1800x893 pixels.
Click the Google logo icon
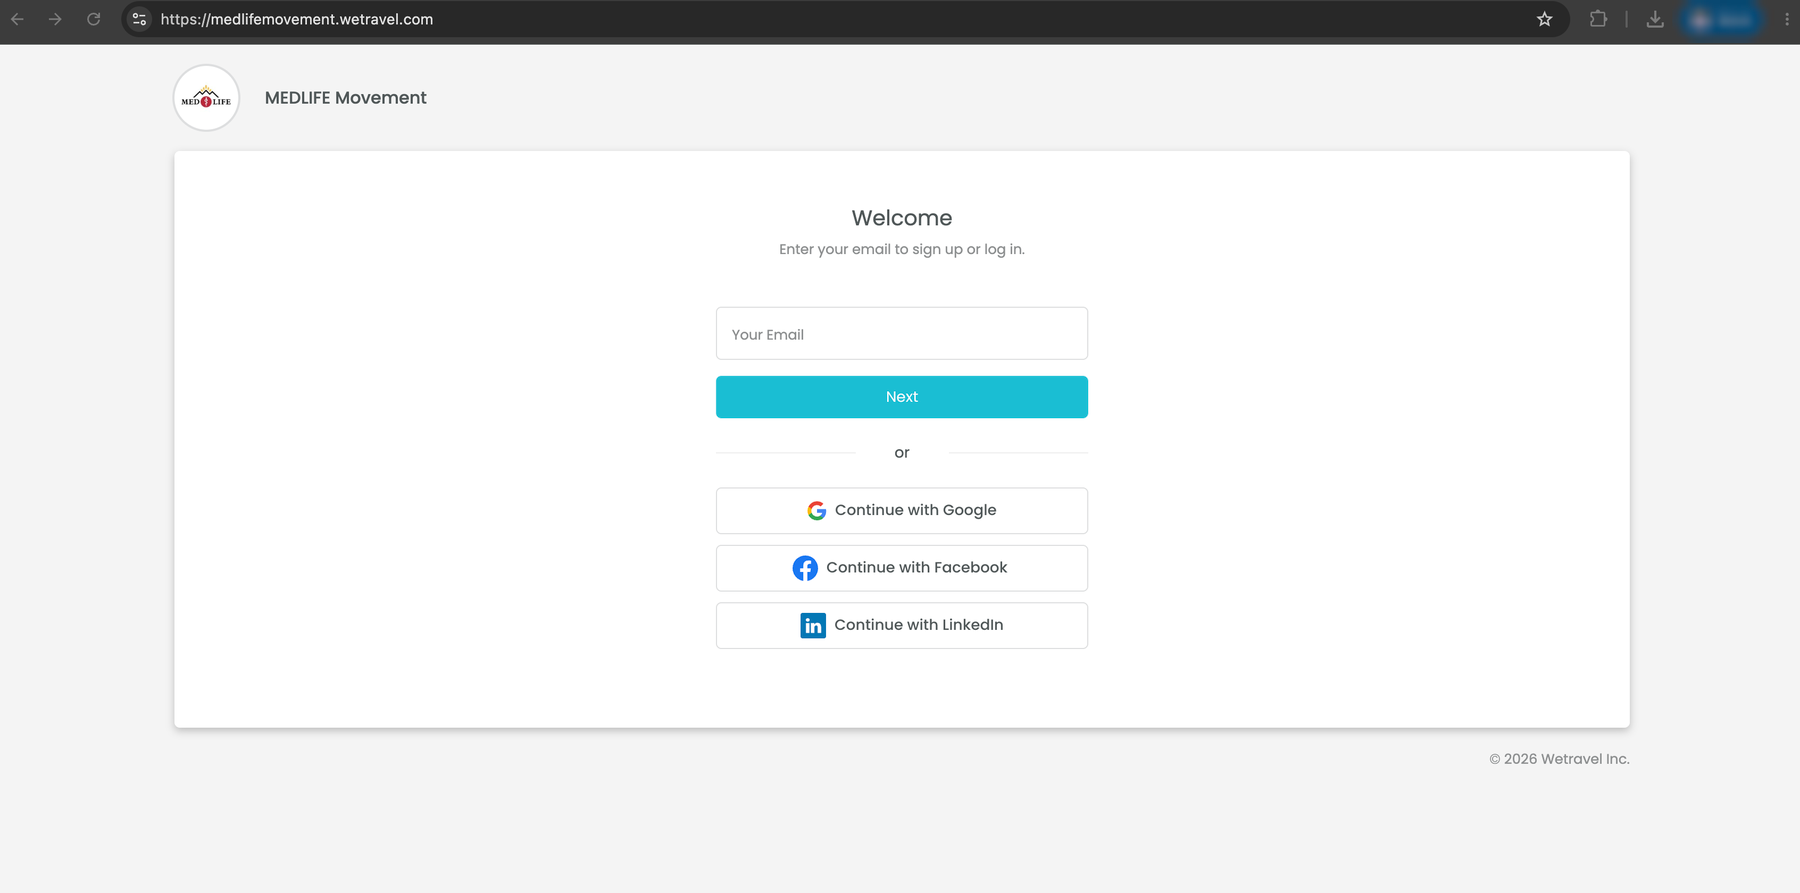coord(817,510)
